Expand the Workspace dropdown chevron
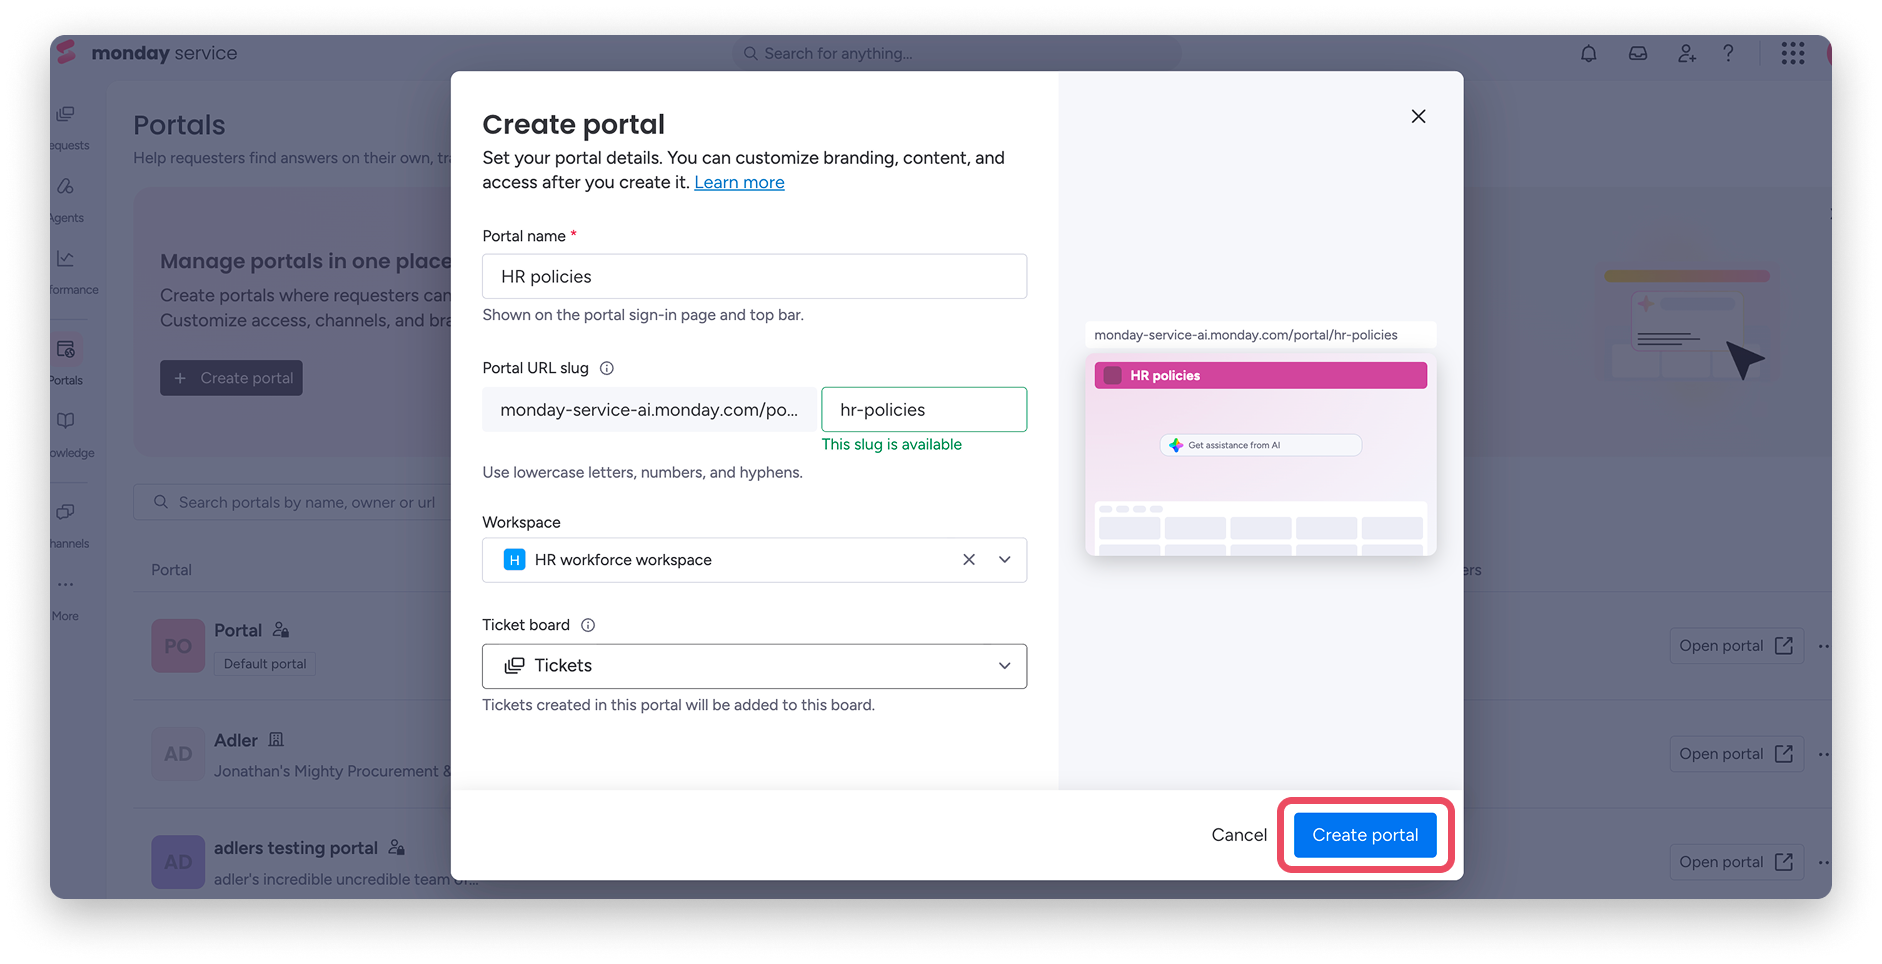This screenshot has height=964, width=1882. coord(1005,560)
